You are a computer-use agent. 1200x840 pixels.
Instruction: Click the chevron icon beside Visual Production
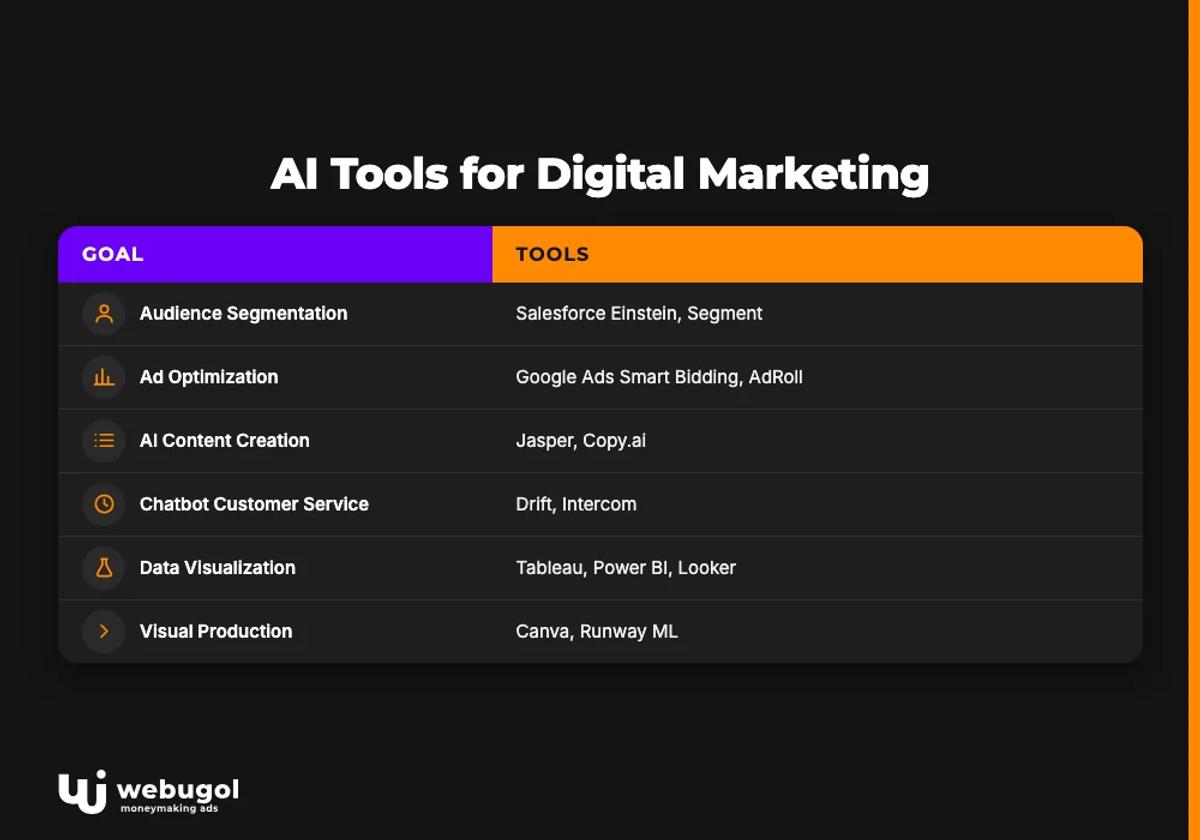104,631
